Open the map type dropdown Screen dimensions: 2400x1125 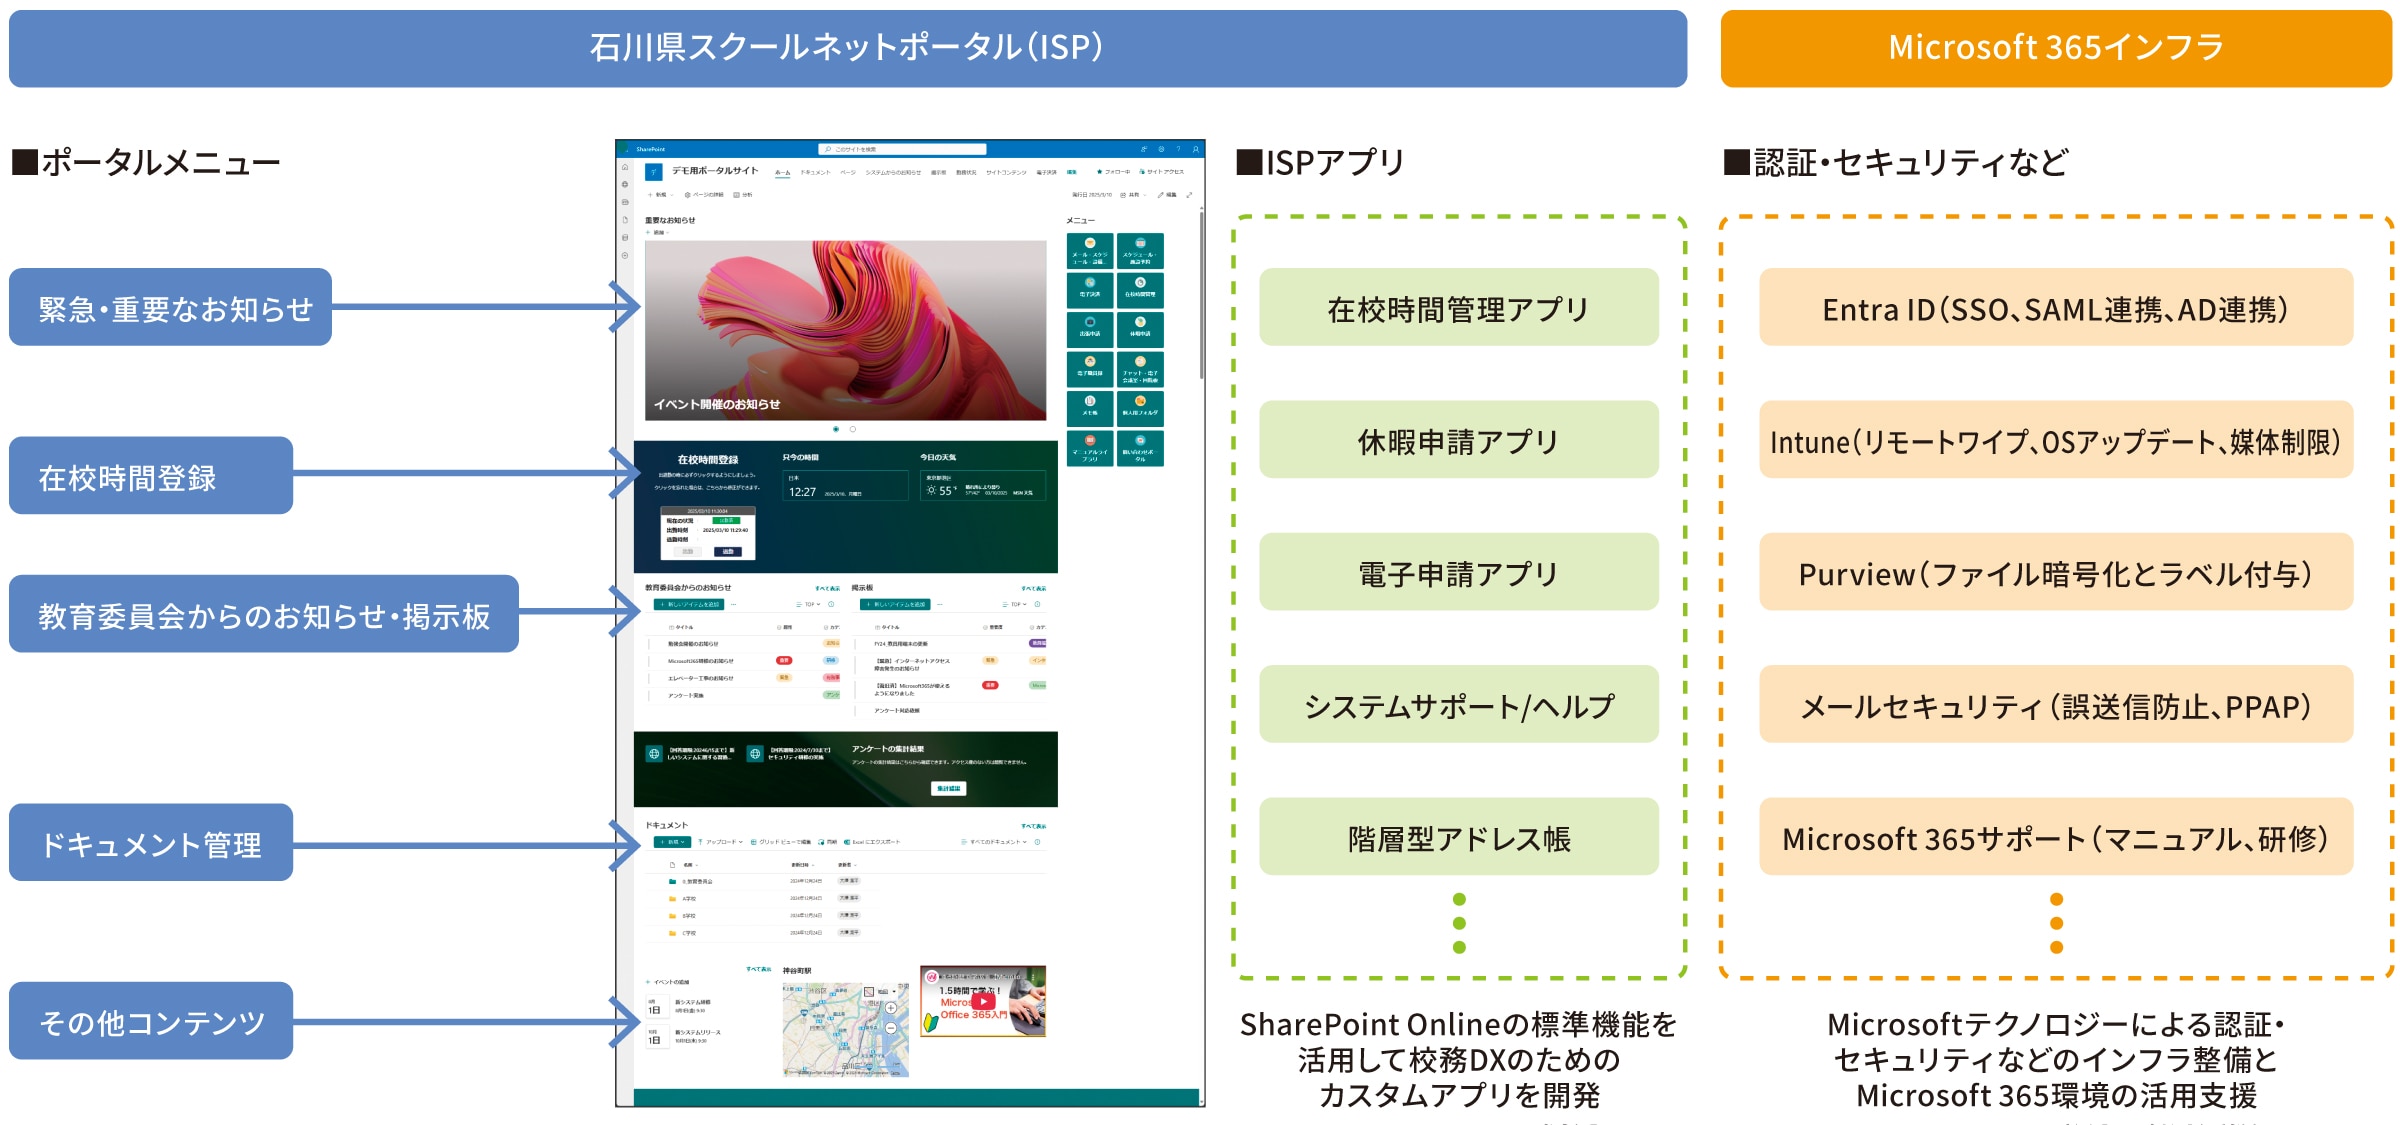(881, 991)
